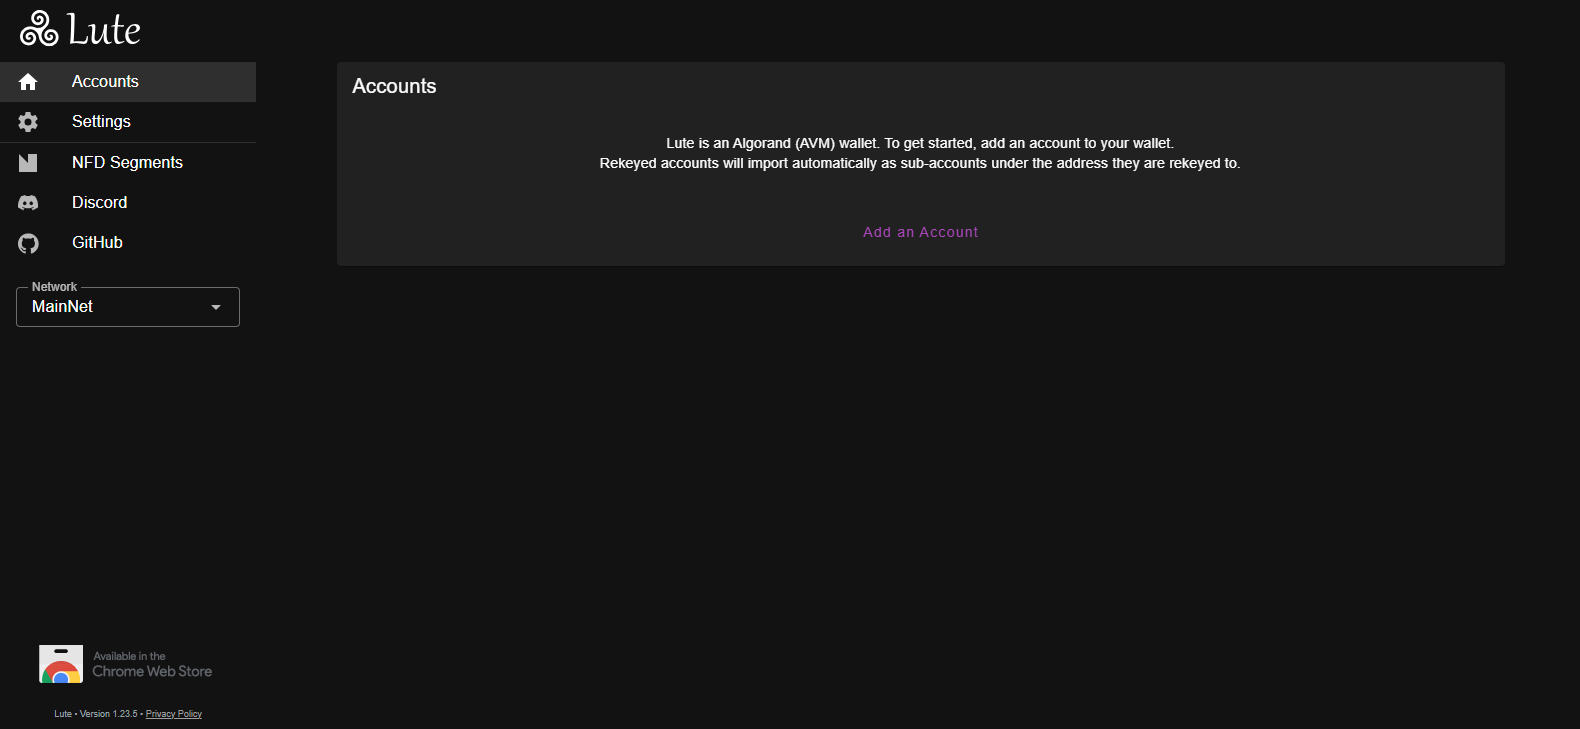Click the gear icon beside Settings
This screenshot has width=1580, height=729.
tap(28, 122)
